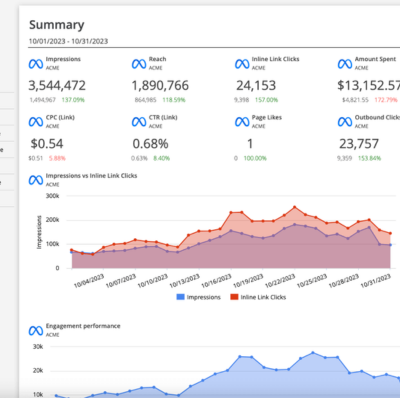
Task: Click the Engagement performance chart title
Action: (x=83, y=326)
